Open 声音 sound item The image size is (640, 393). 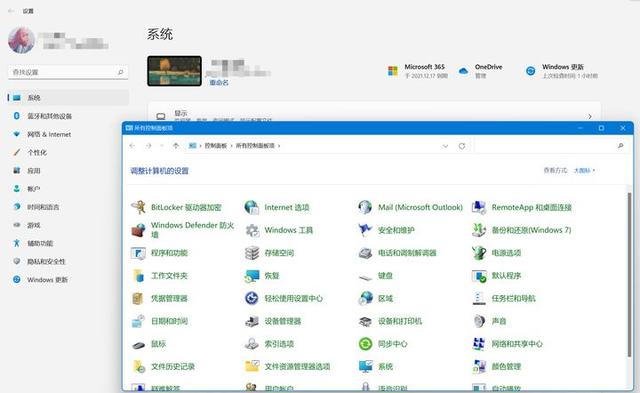pos(489,322)
